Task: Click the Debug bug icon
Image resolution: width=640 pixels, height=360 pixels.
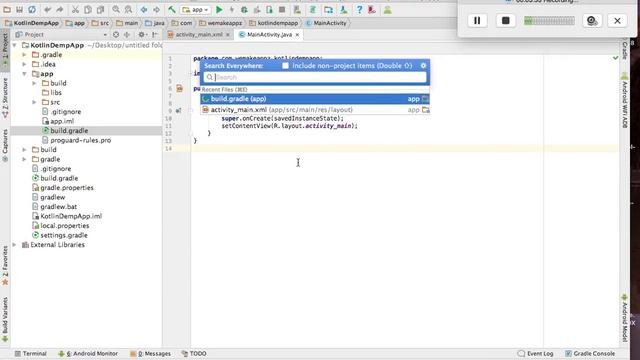Action: coord(244,9)
